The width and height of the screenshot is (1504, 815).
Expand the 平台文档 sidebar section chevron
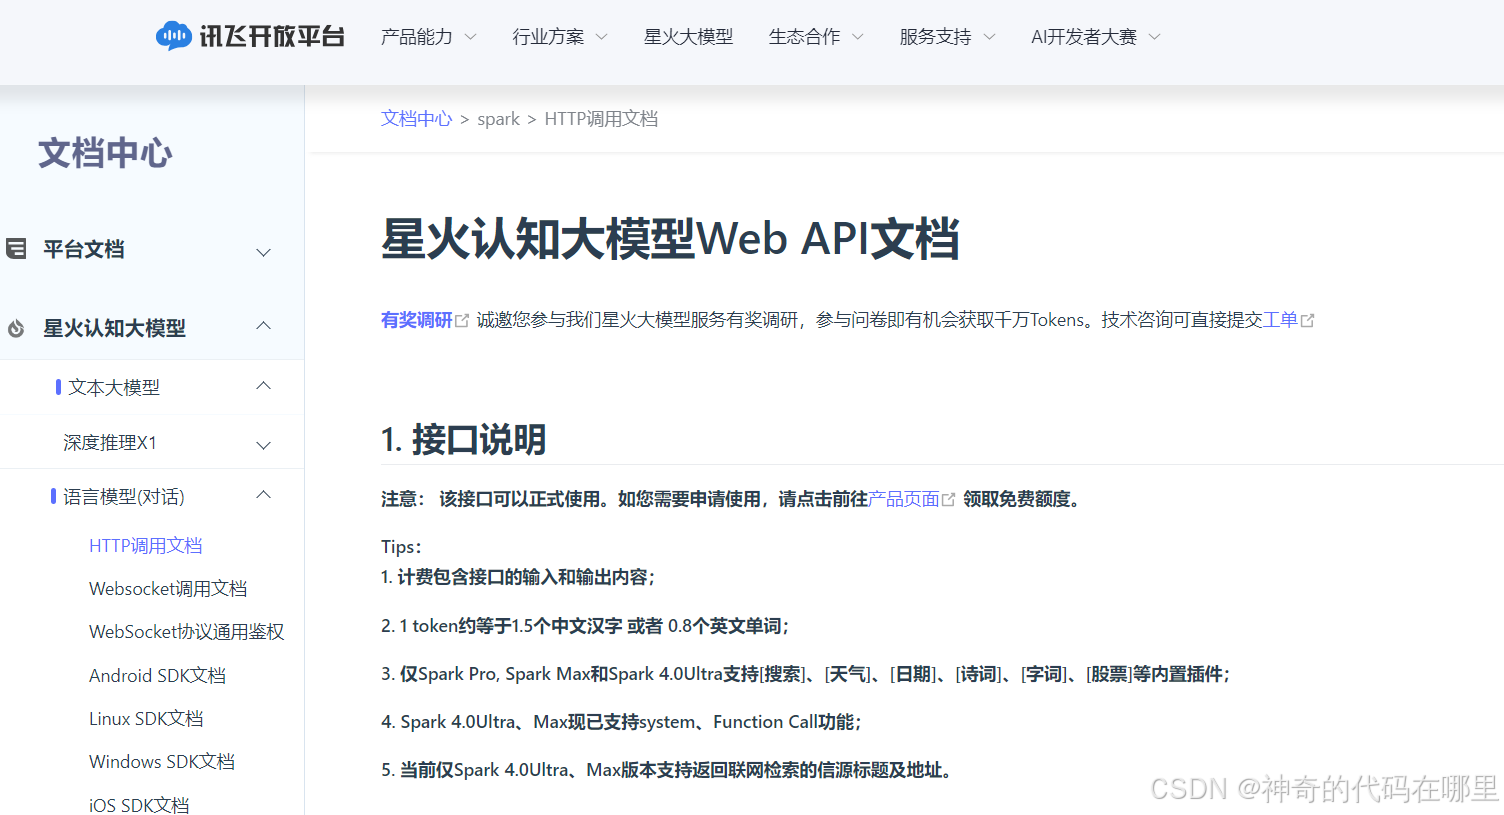click(264, 252)
